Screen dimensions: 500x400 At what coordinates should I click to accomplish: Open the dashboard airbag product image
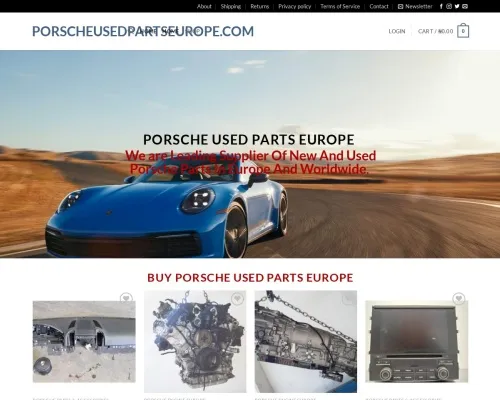[x=84, y=341]
